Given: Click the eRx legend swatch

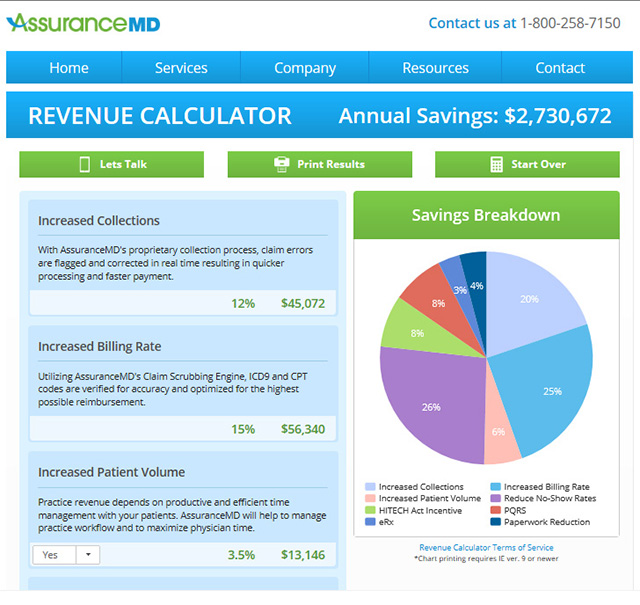Looking at the screenshot, I should [x=370, y=522].
